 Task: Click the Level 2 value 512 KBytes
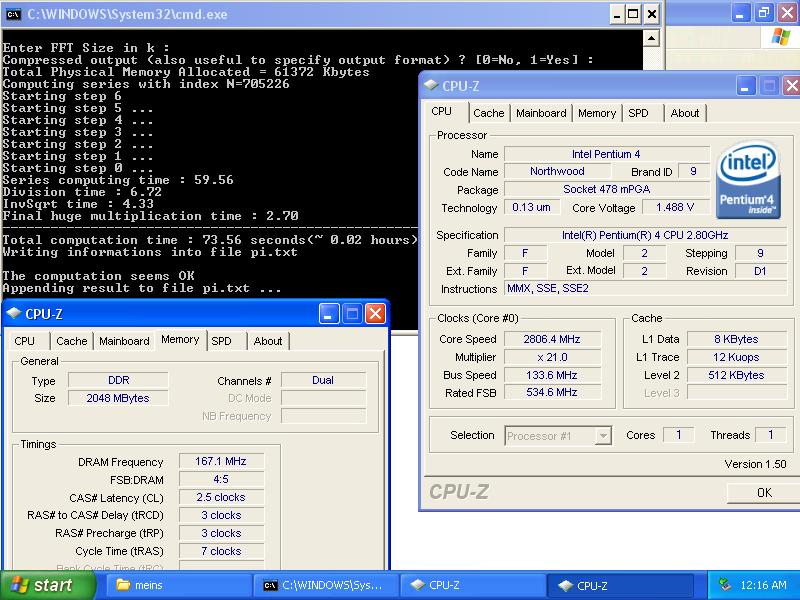pyautogui.click(x=736, y=375)
